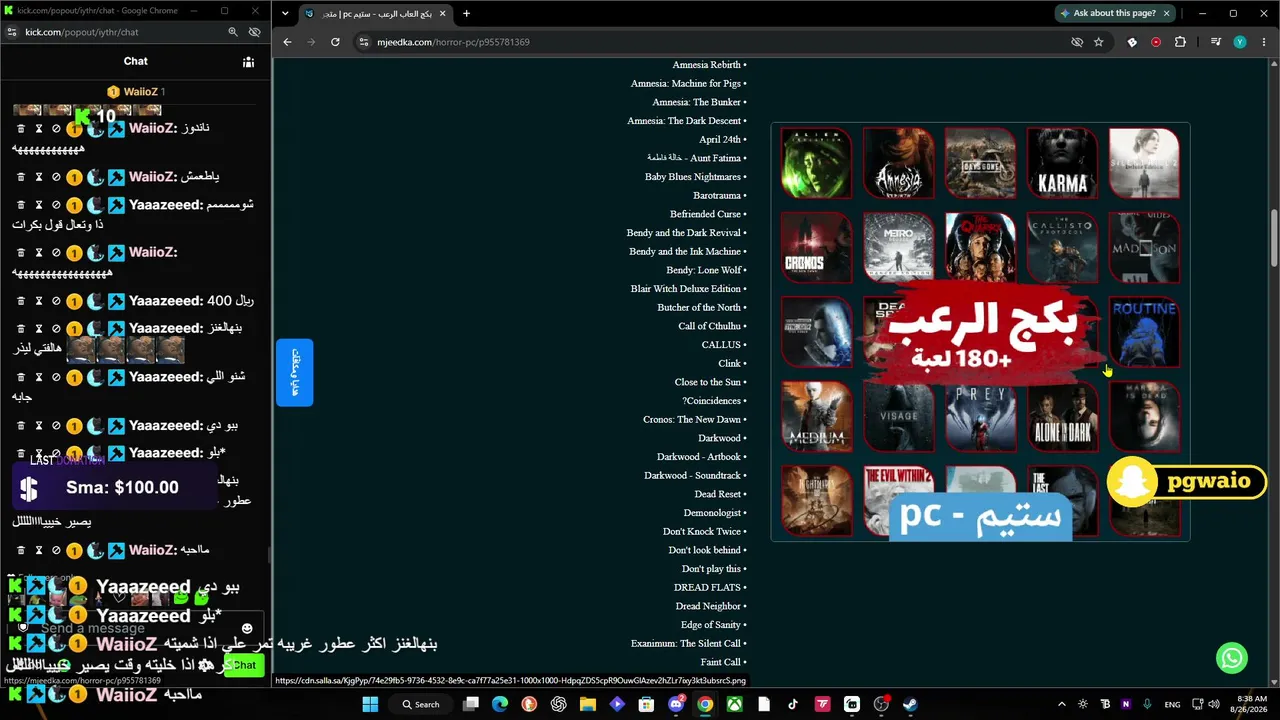The height and width of the screenshot is (720, 1280).
Task: Open the Windows Start menu
Action: click(370, 704)
